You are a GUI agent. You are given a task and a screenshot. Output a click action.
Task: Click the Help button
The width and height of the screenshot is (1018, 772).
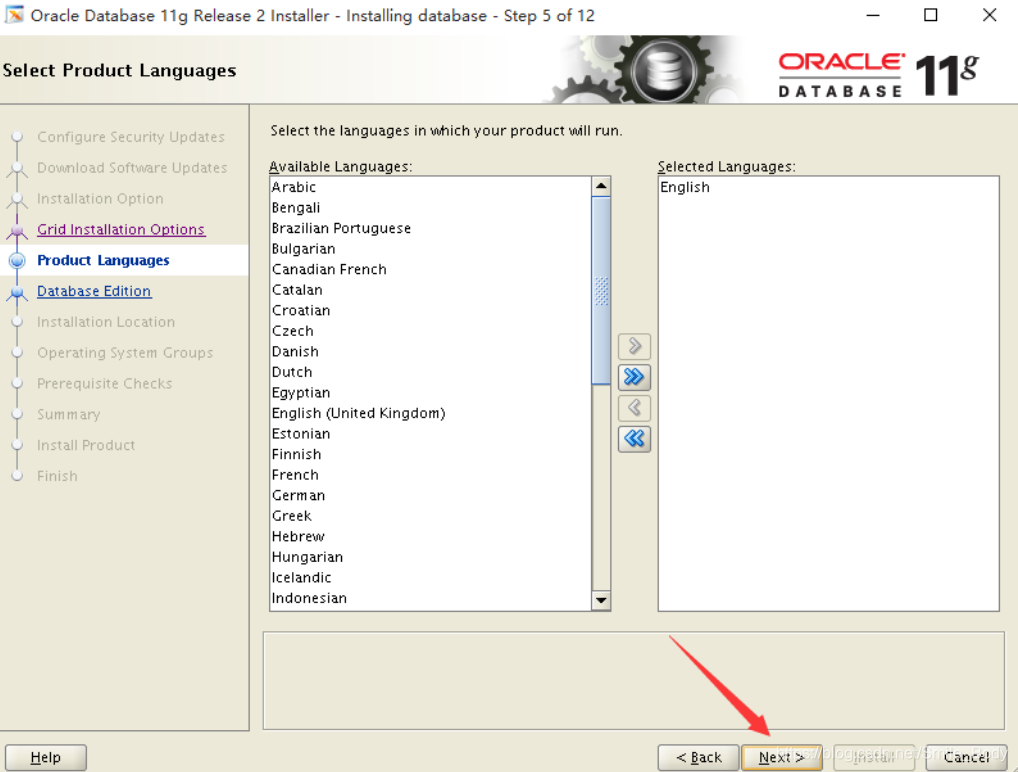[45, 757]
